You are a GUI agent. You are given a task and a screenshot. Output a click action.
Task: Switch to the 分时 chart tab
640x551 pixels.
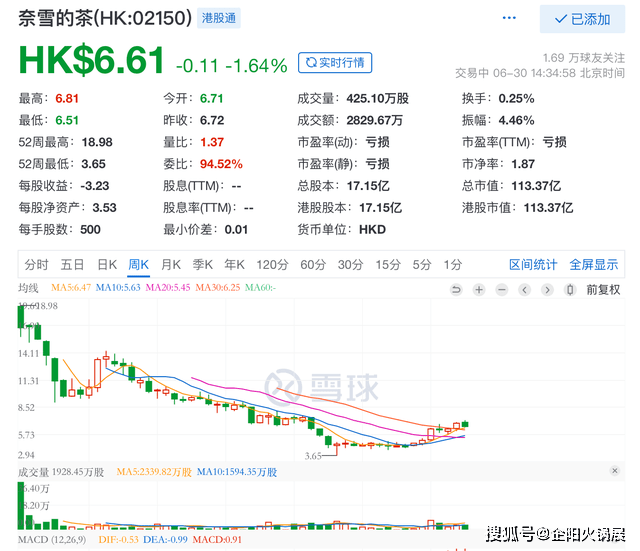(x=36, y=264)
